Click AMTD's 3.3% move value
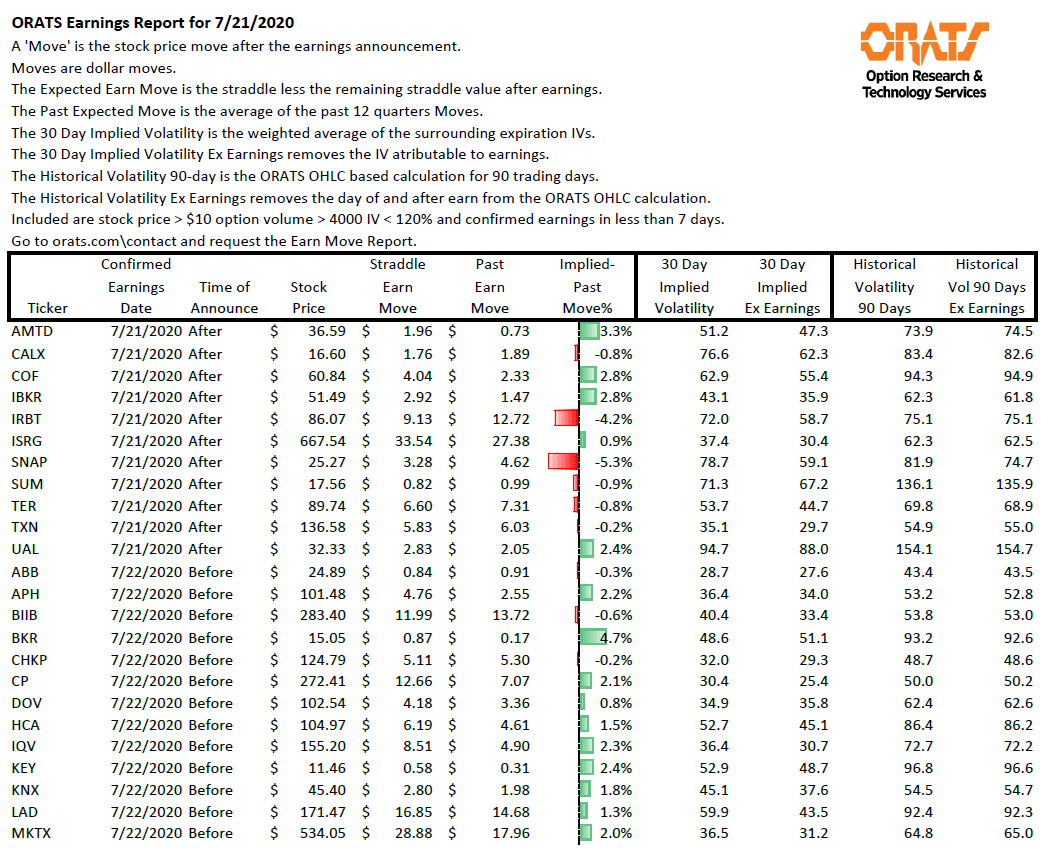This screenshot has height=848, width=1041. click(617, 331)
